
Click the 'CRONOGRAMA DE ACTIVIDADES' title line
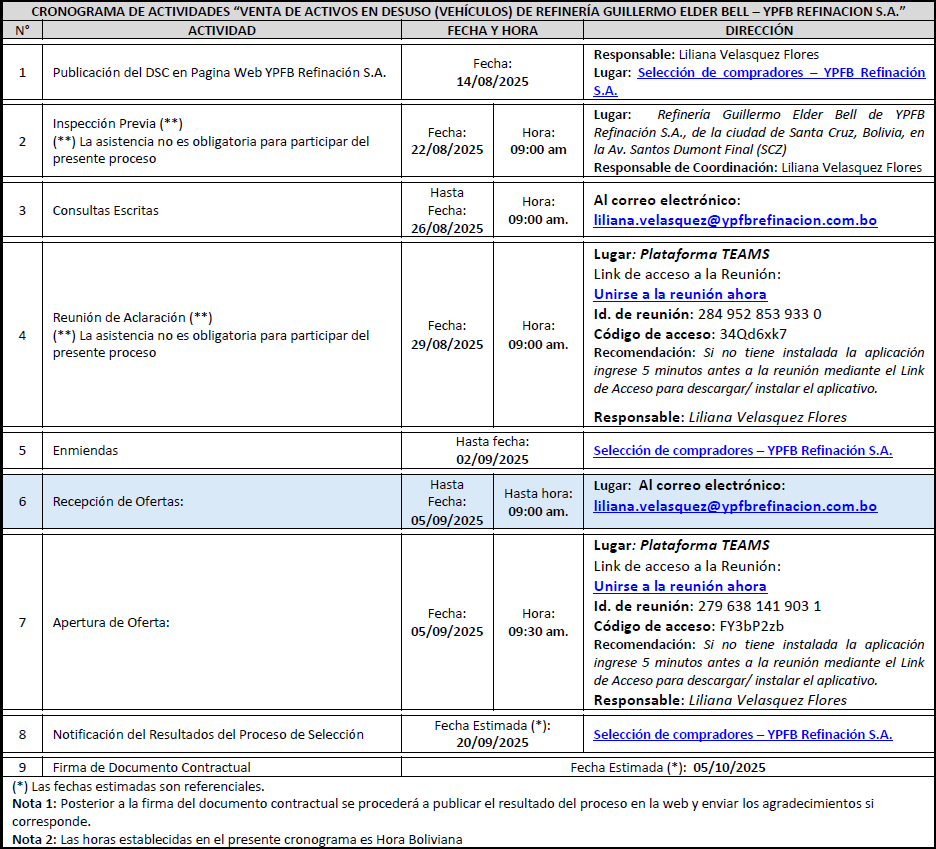pyautogui.click(x=468, y=11)
